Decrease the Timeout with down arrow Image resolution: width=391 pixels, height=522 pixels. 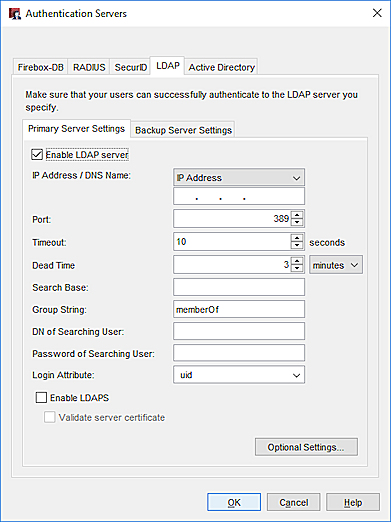297,246
